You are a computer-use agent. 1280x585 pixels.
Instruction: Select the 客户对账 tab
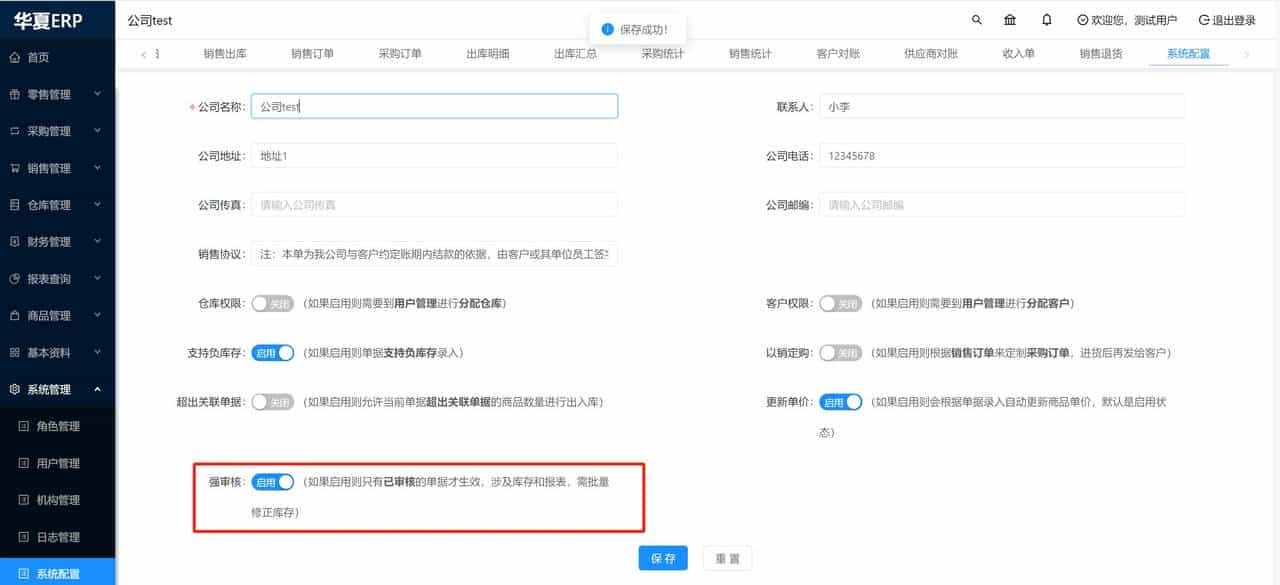841,55
